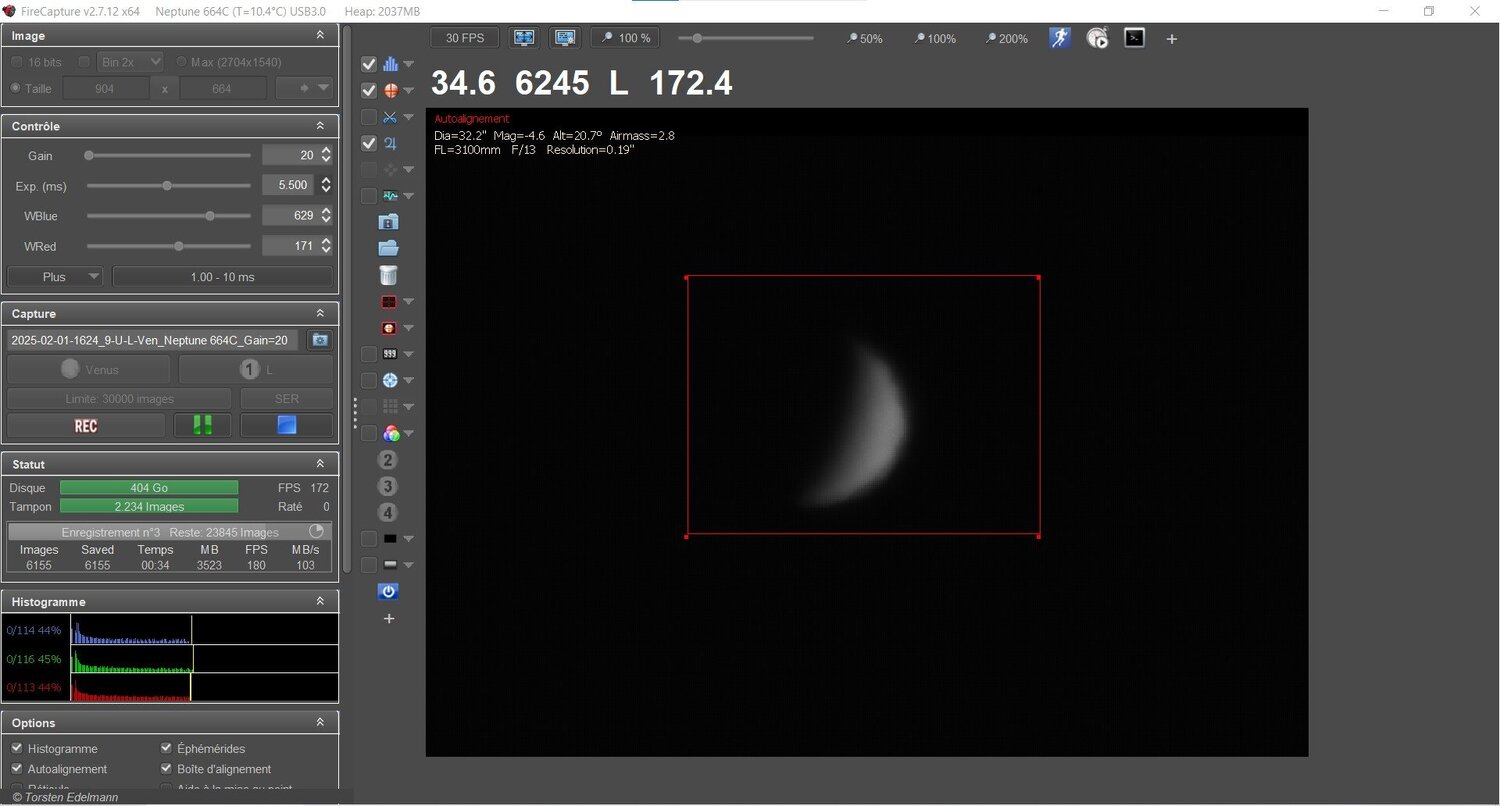Click the plus icon below power button

tap(389, 619)
